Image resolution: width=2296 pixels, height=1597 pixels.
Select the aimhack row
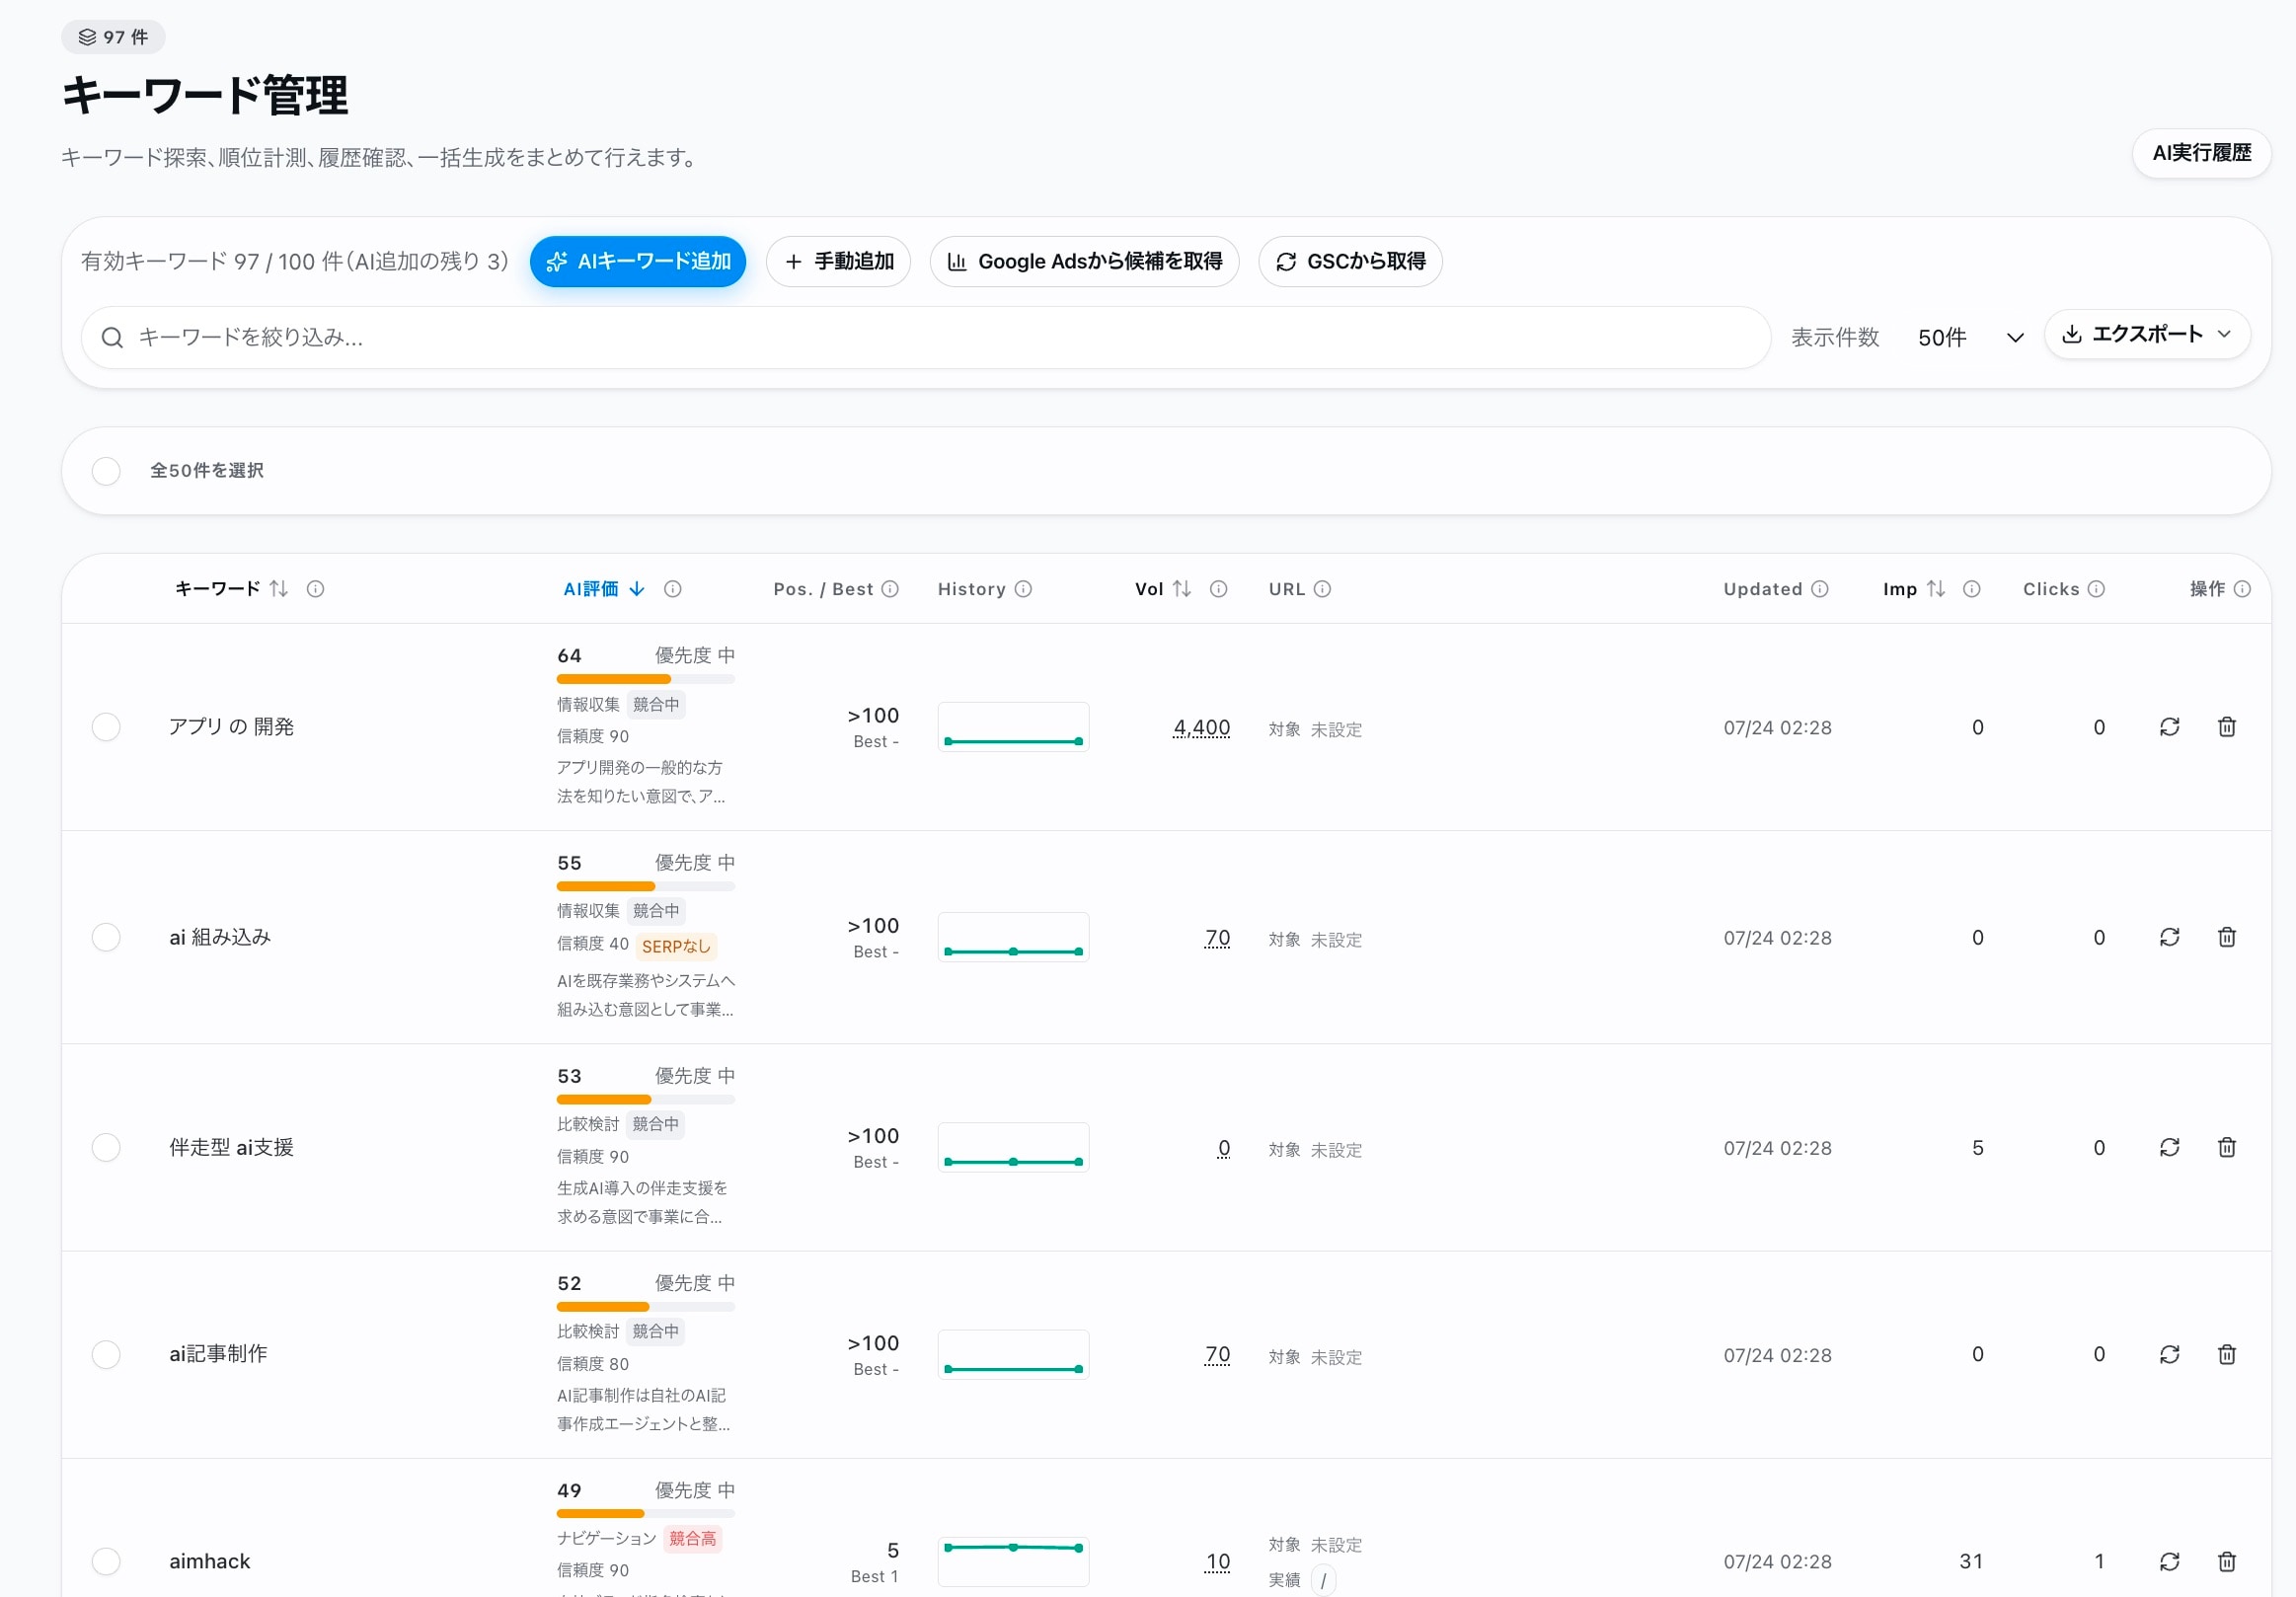point(106,1561)
